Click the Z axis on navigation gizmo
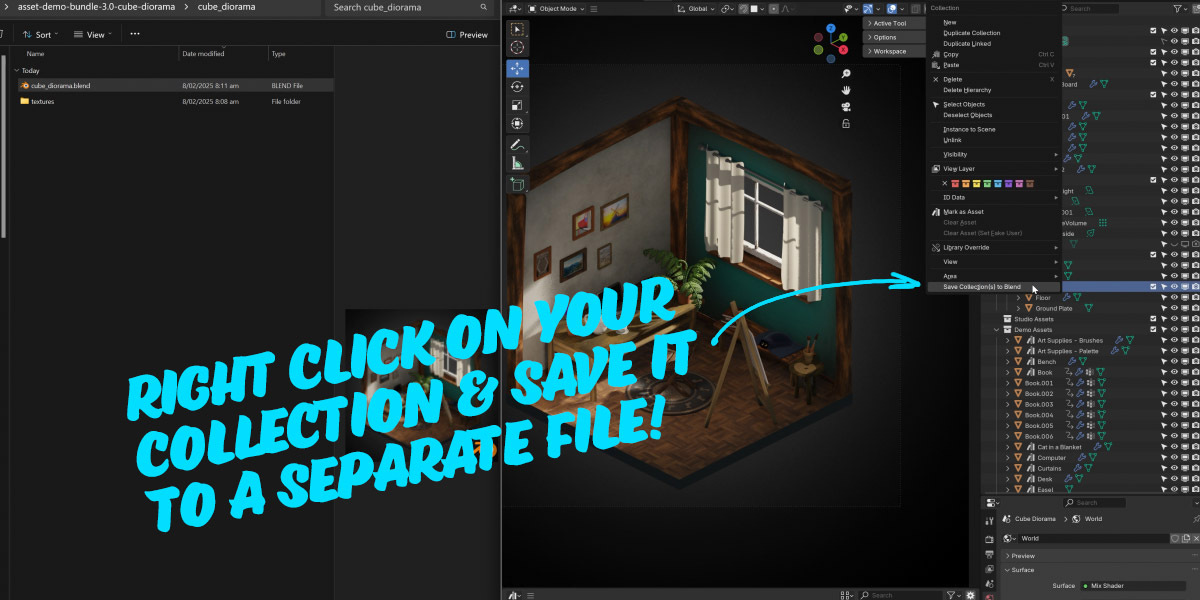Image resolution: width=1200 pixels, height=600 pixels. tap(832, 29)
